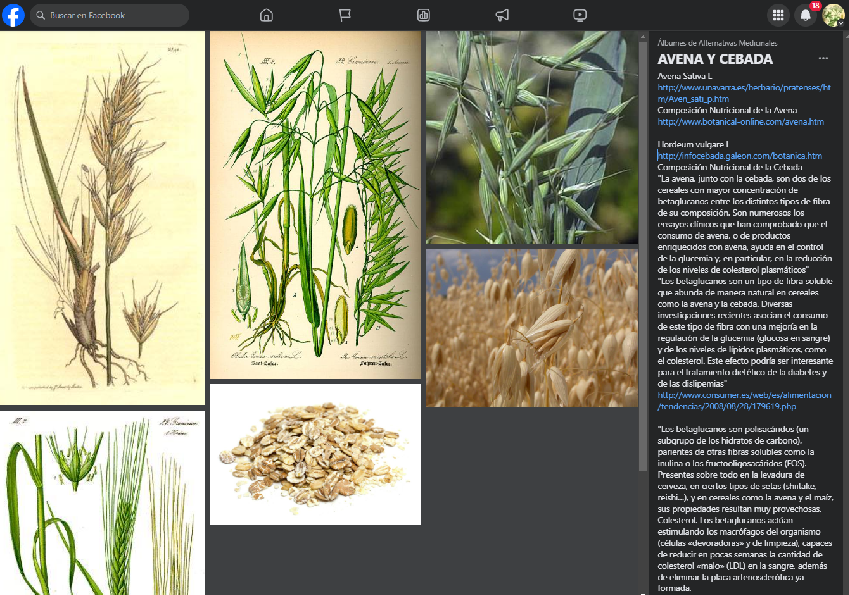Open the green oat plant photograph
Viewport: 849px width, 595px height.
pyautogui.click(x=532, y=137)
